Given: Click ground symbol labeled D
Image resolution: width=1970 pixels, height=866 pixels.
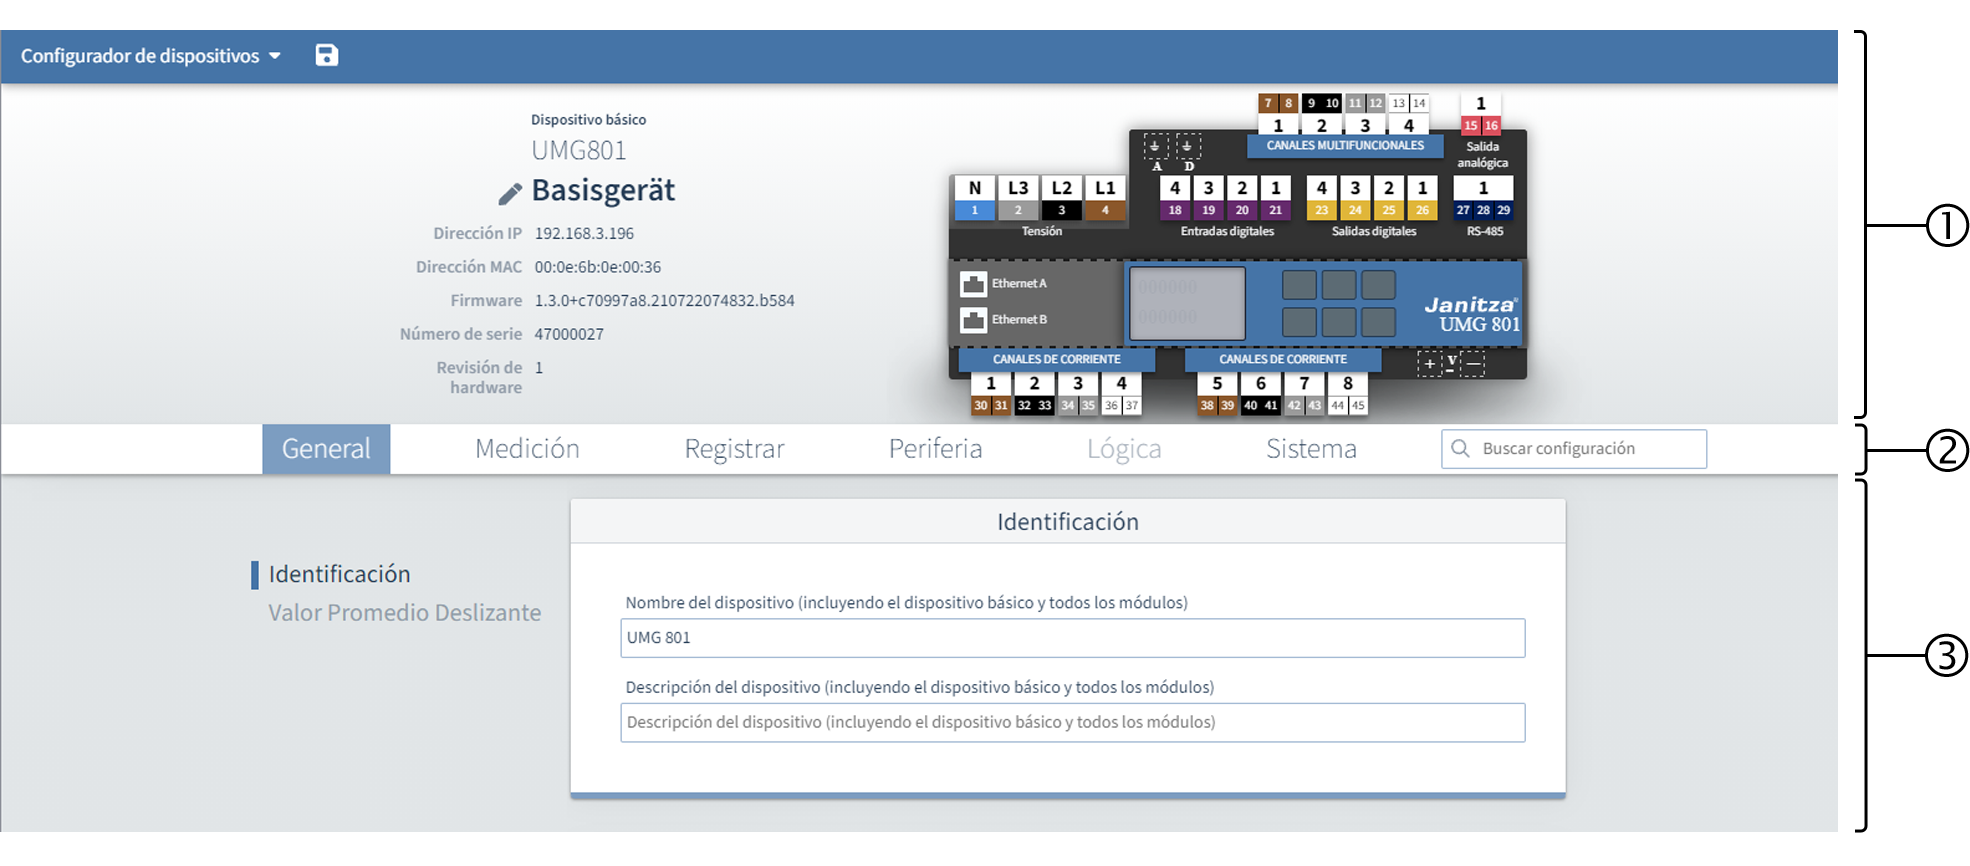Looking at the screenshot, I should point(1188,147).
